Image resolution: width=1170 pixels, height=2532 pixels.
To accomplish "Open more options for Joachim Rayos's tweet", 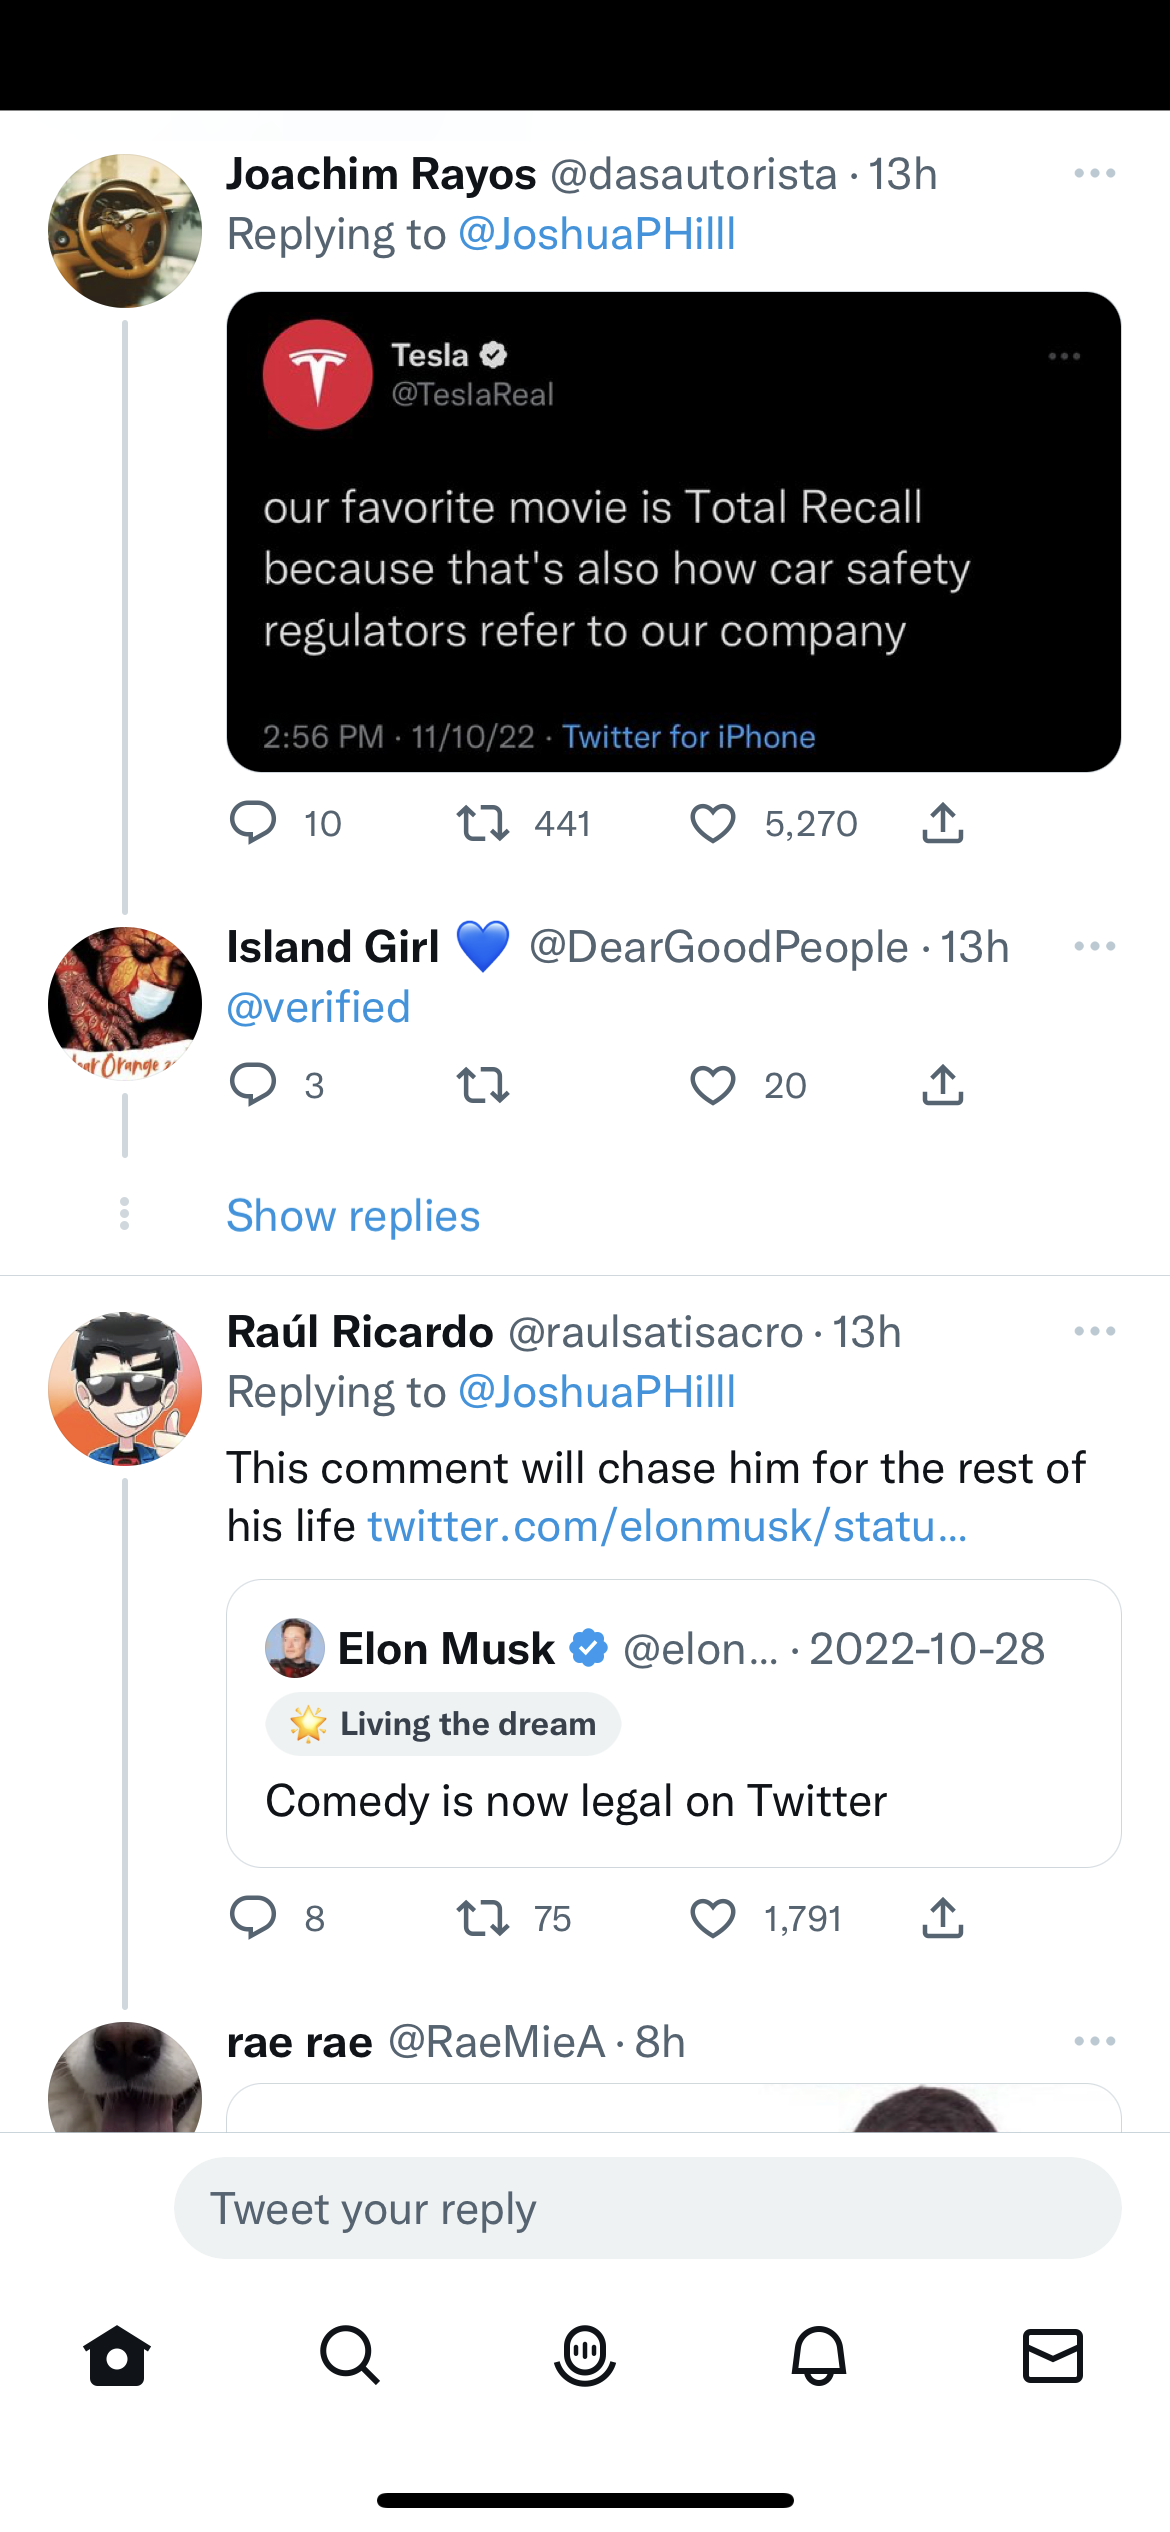I will point(1094,174).
